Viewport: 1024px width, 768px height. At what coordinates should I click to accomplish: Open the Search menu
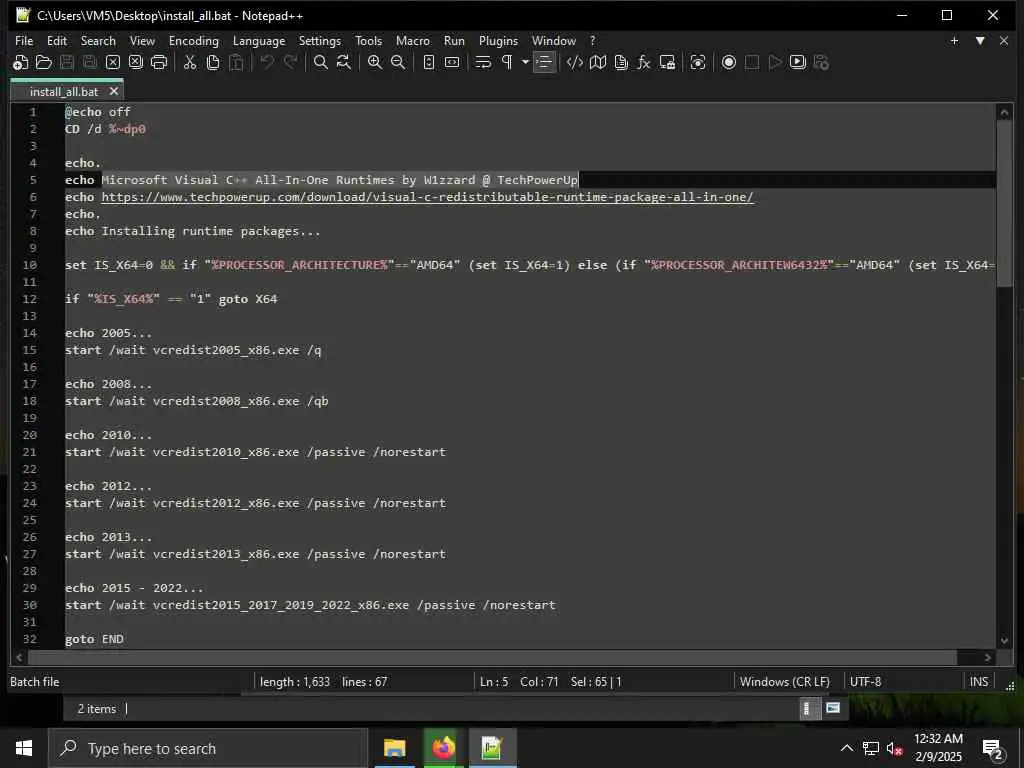(98, 40)
